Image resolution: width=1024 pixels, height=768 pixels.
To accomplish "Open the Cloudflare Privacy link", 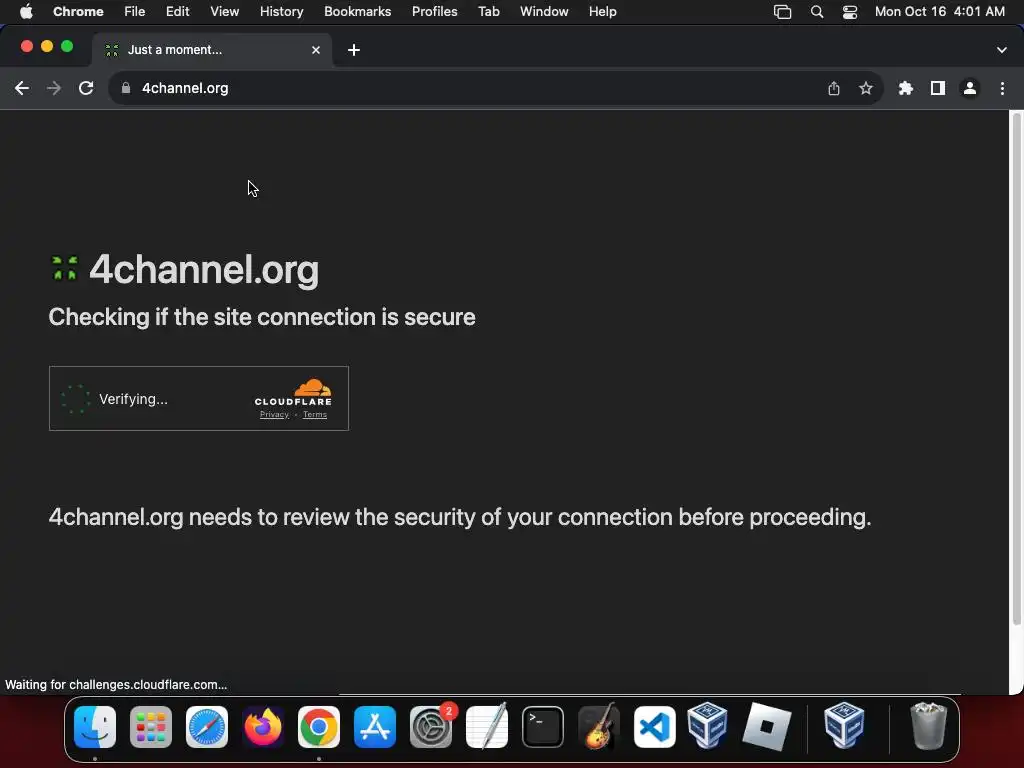I will pyautogui.click(x=274, y=415).
